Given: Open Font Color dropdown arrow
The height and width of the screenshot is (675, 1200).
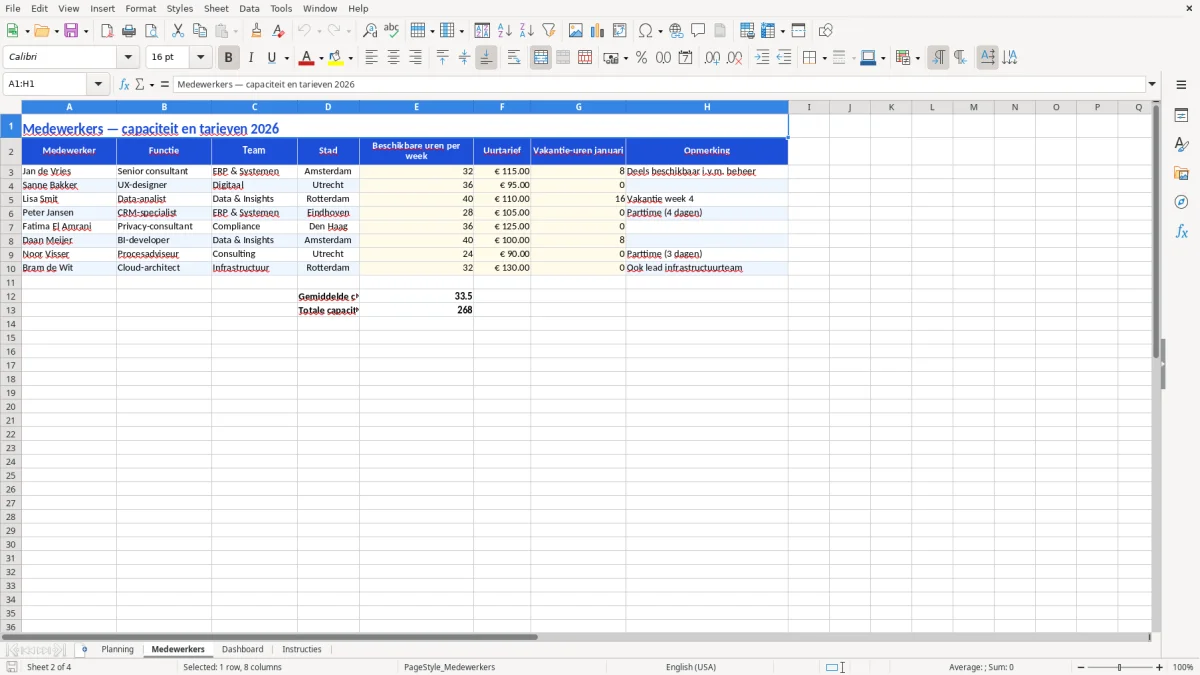Looking at the screenshot, I should [320, 58].
